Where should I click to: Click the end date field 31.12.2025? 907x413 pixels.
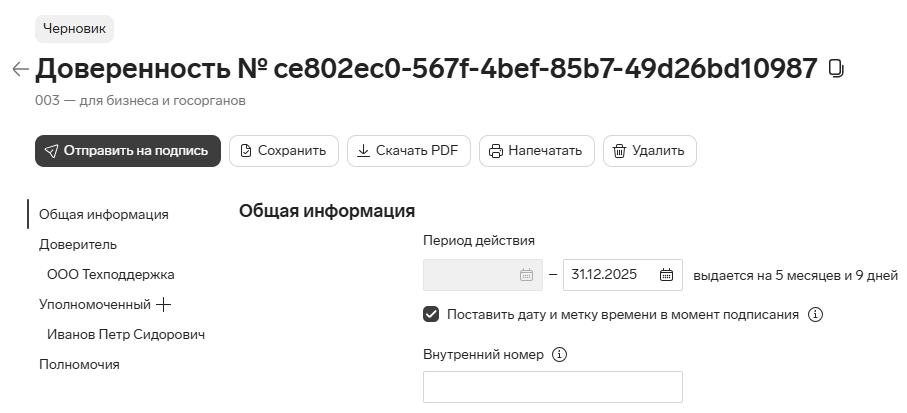pyautogui.click(x=622, y=275)
